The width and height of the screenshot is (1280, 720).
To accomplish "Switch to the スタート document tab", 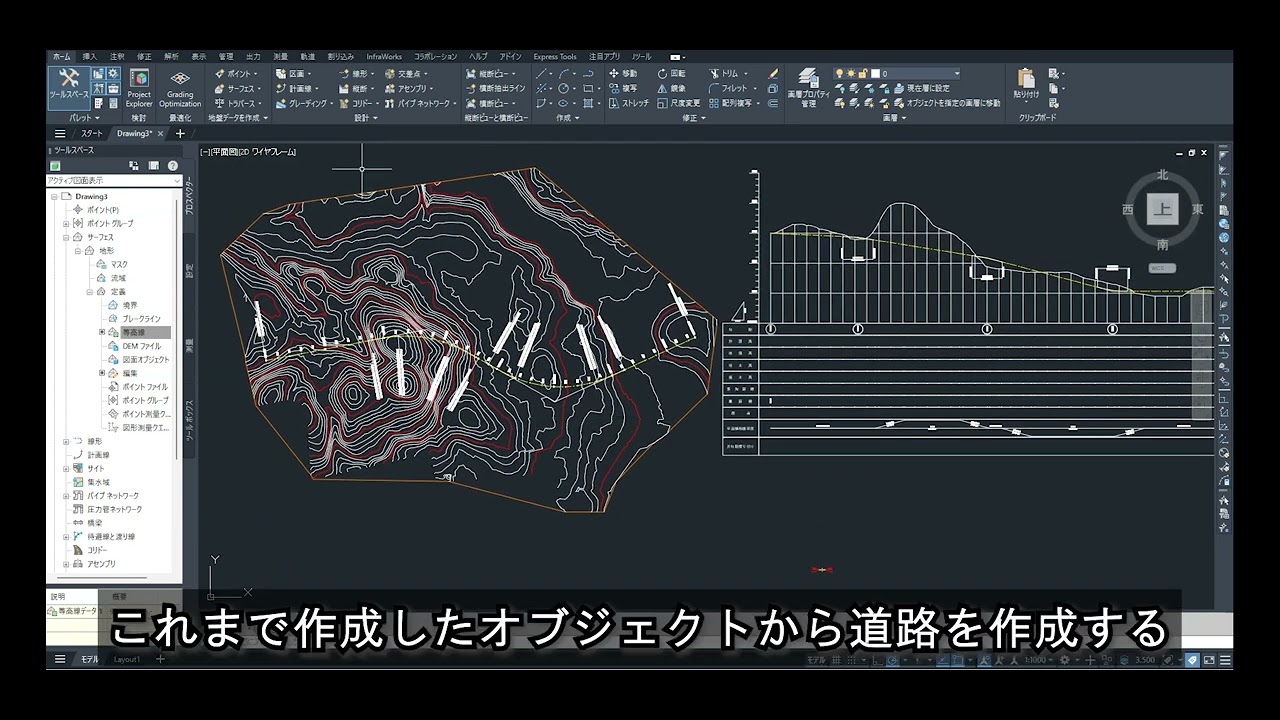I will pyautogui.click(x=92, y=133).
